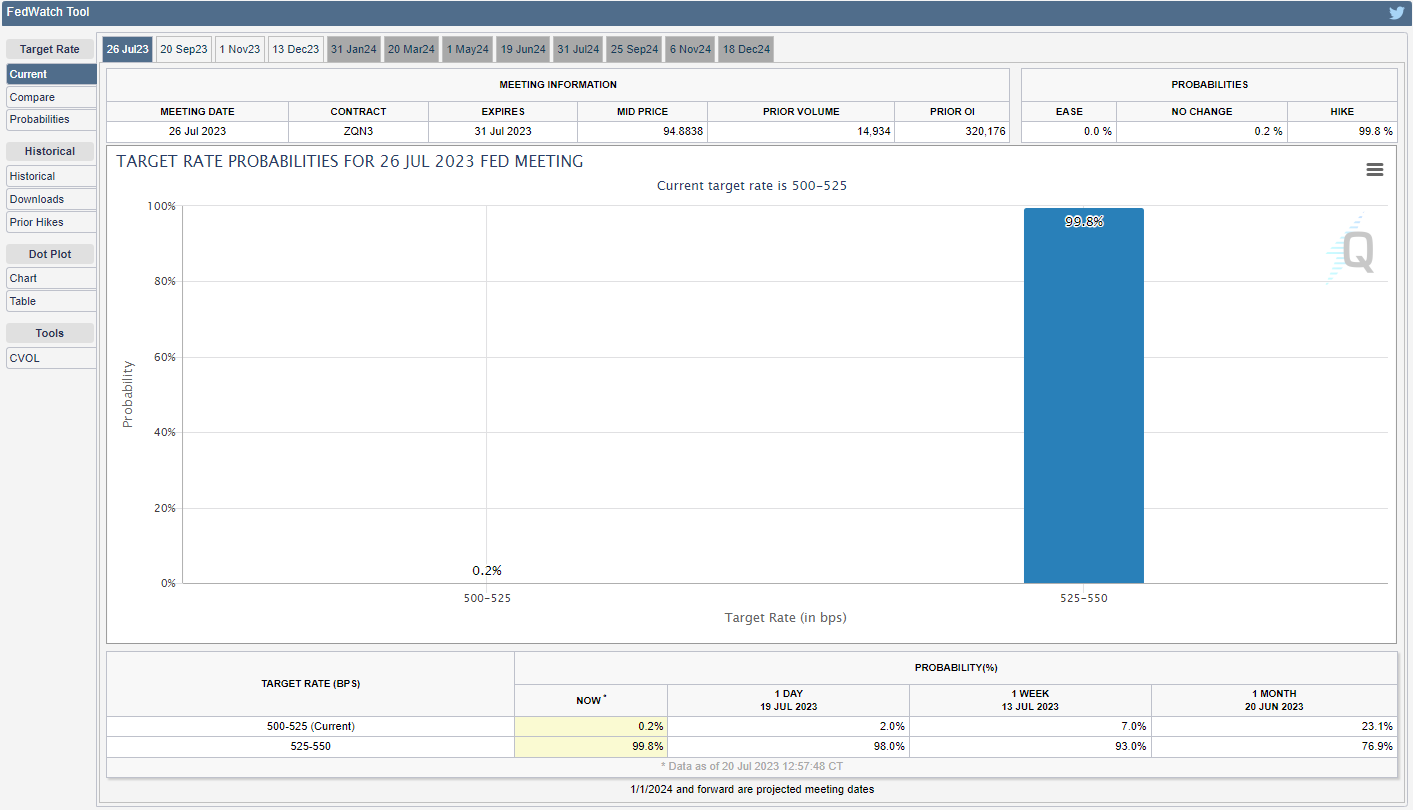This screenshot has width=1413, height=810.
Task: Open the chart hamburger menu
Action: click(x=1374, y=170)
